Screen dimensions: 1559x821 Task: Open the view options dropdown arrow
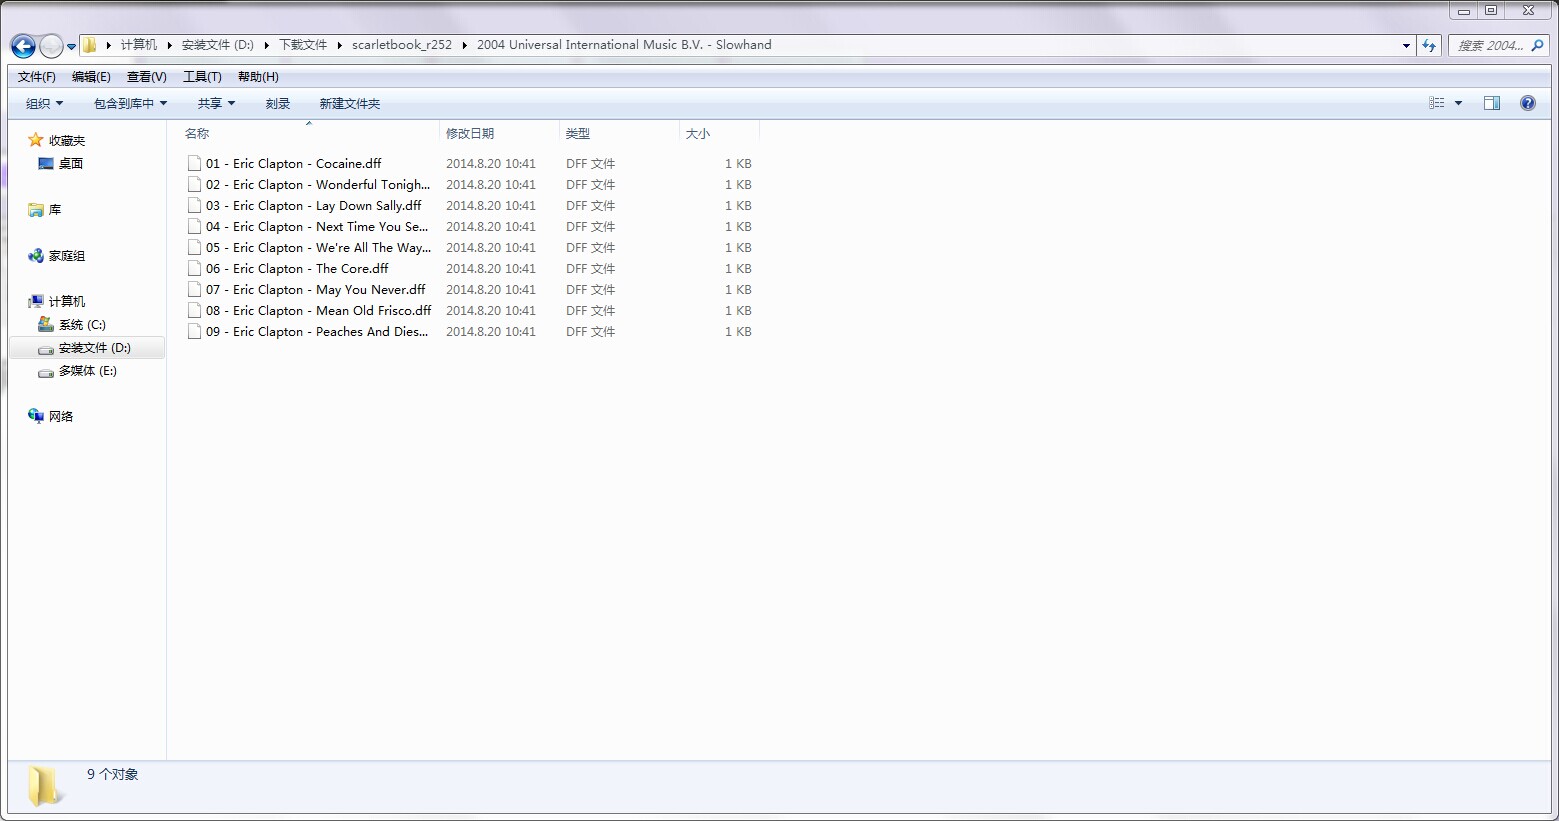(x=1458, y=103)
